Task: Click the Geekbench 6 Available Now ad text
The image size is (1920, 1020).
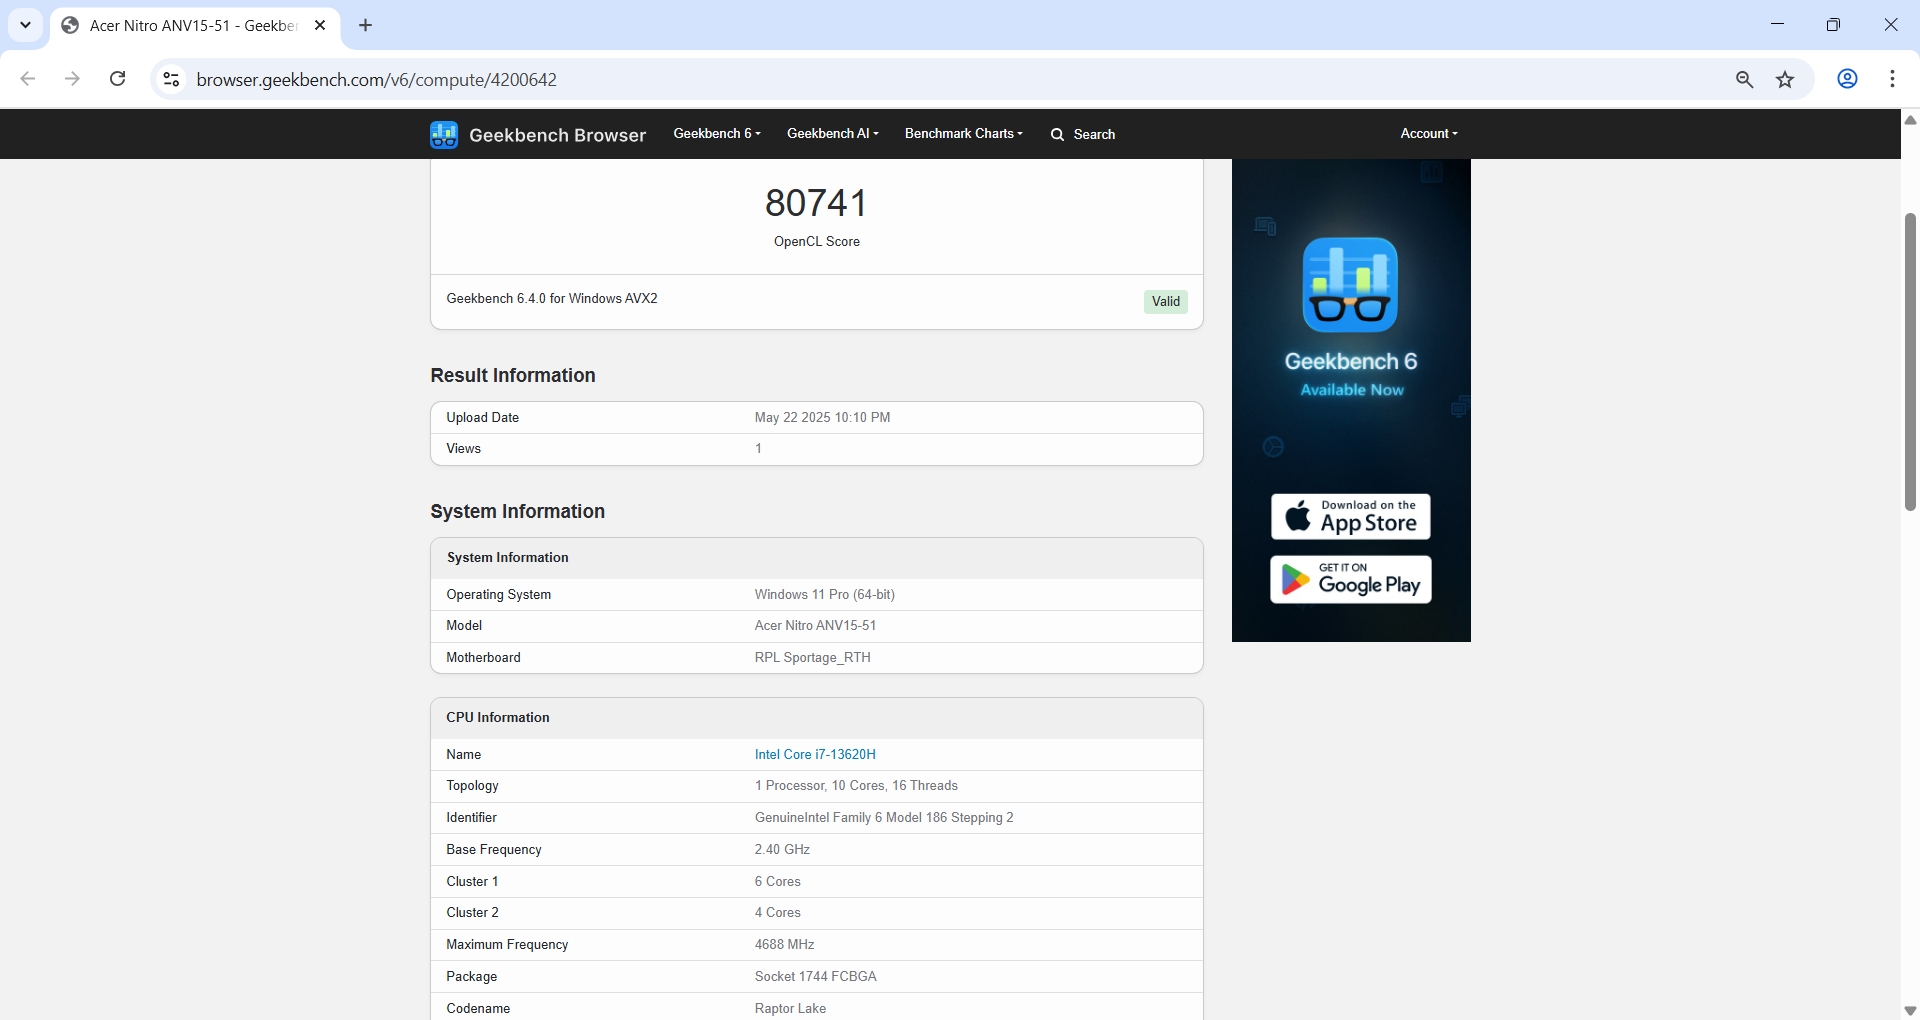Action: tap(1351, 374)
